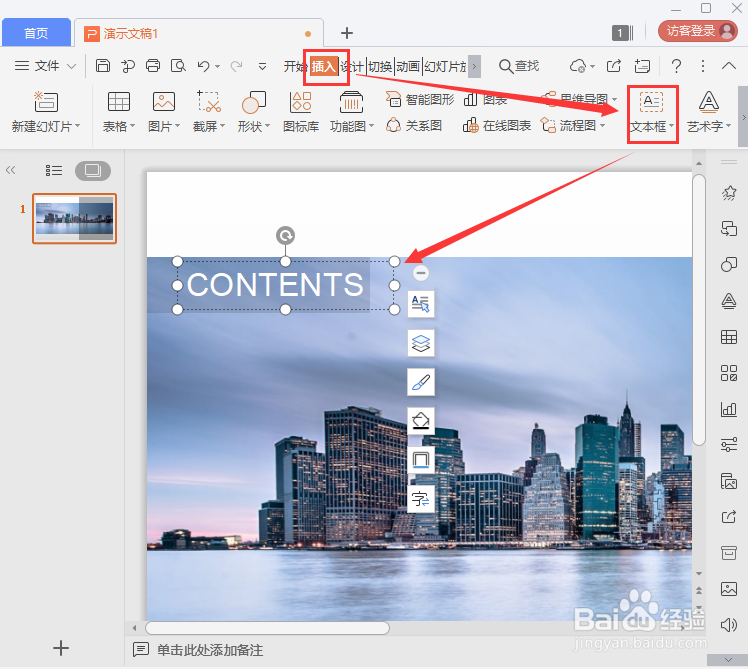This screenshot has height=669, width=748.
Task: Click the settings sliders icon in right sidebar
Action: pos(728,445)
